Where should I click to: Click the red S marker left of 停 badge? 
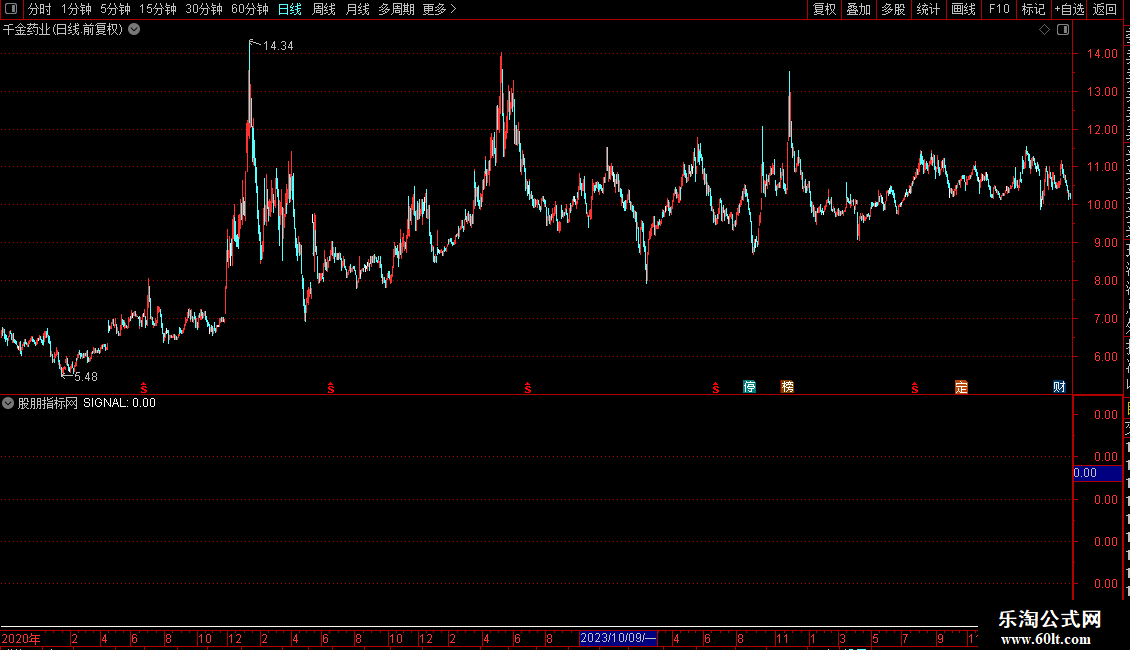coord(716,388)
